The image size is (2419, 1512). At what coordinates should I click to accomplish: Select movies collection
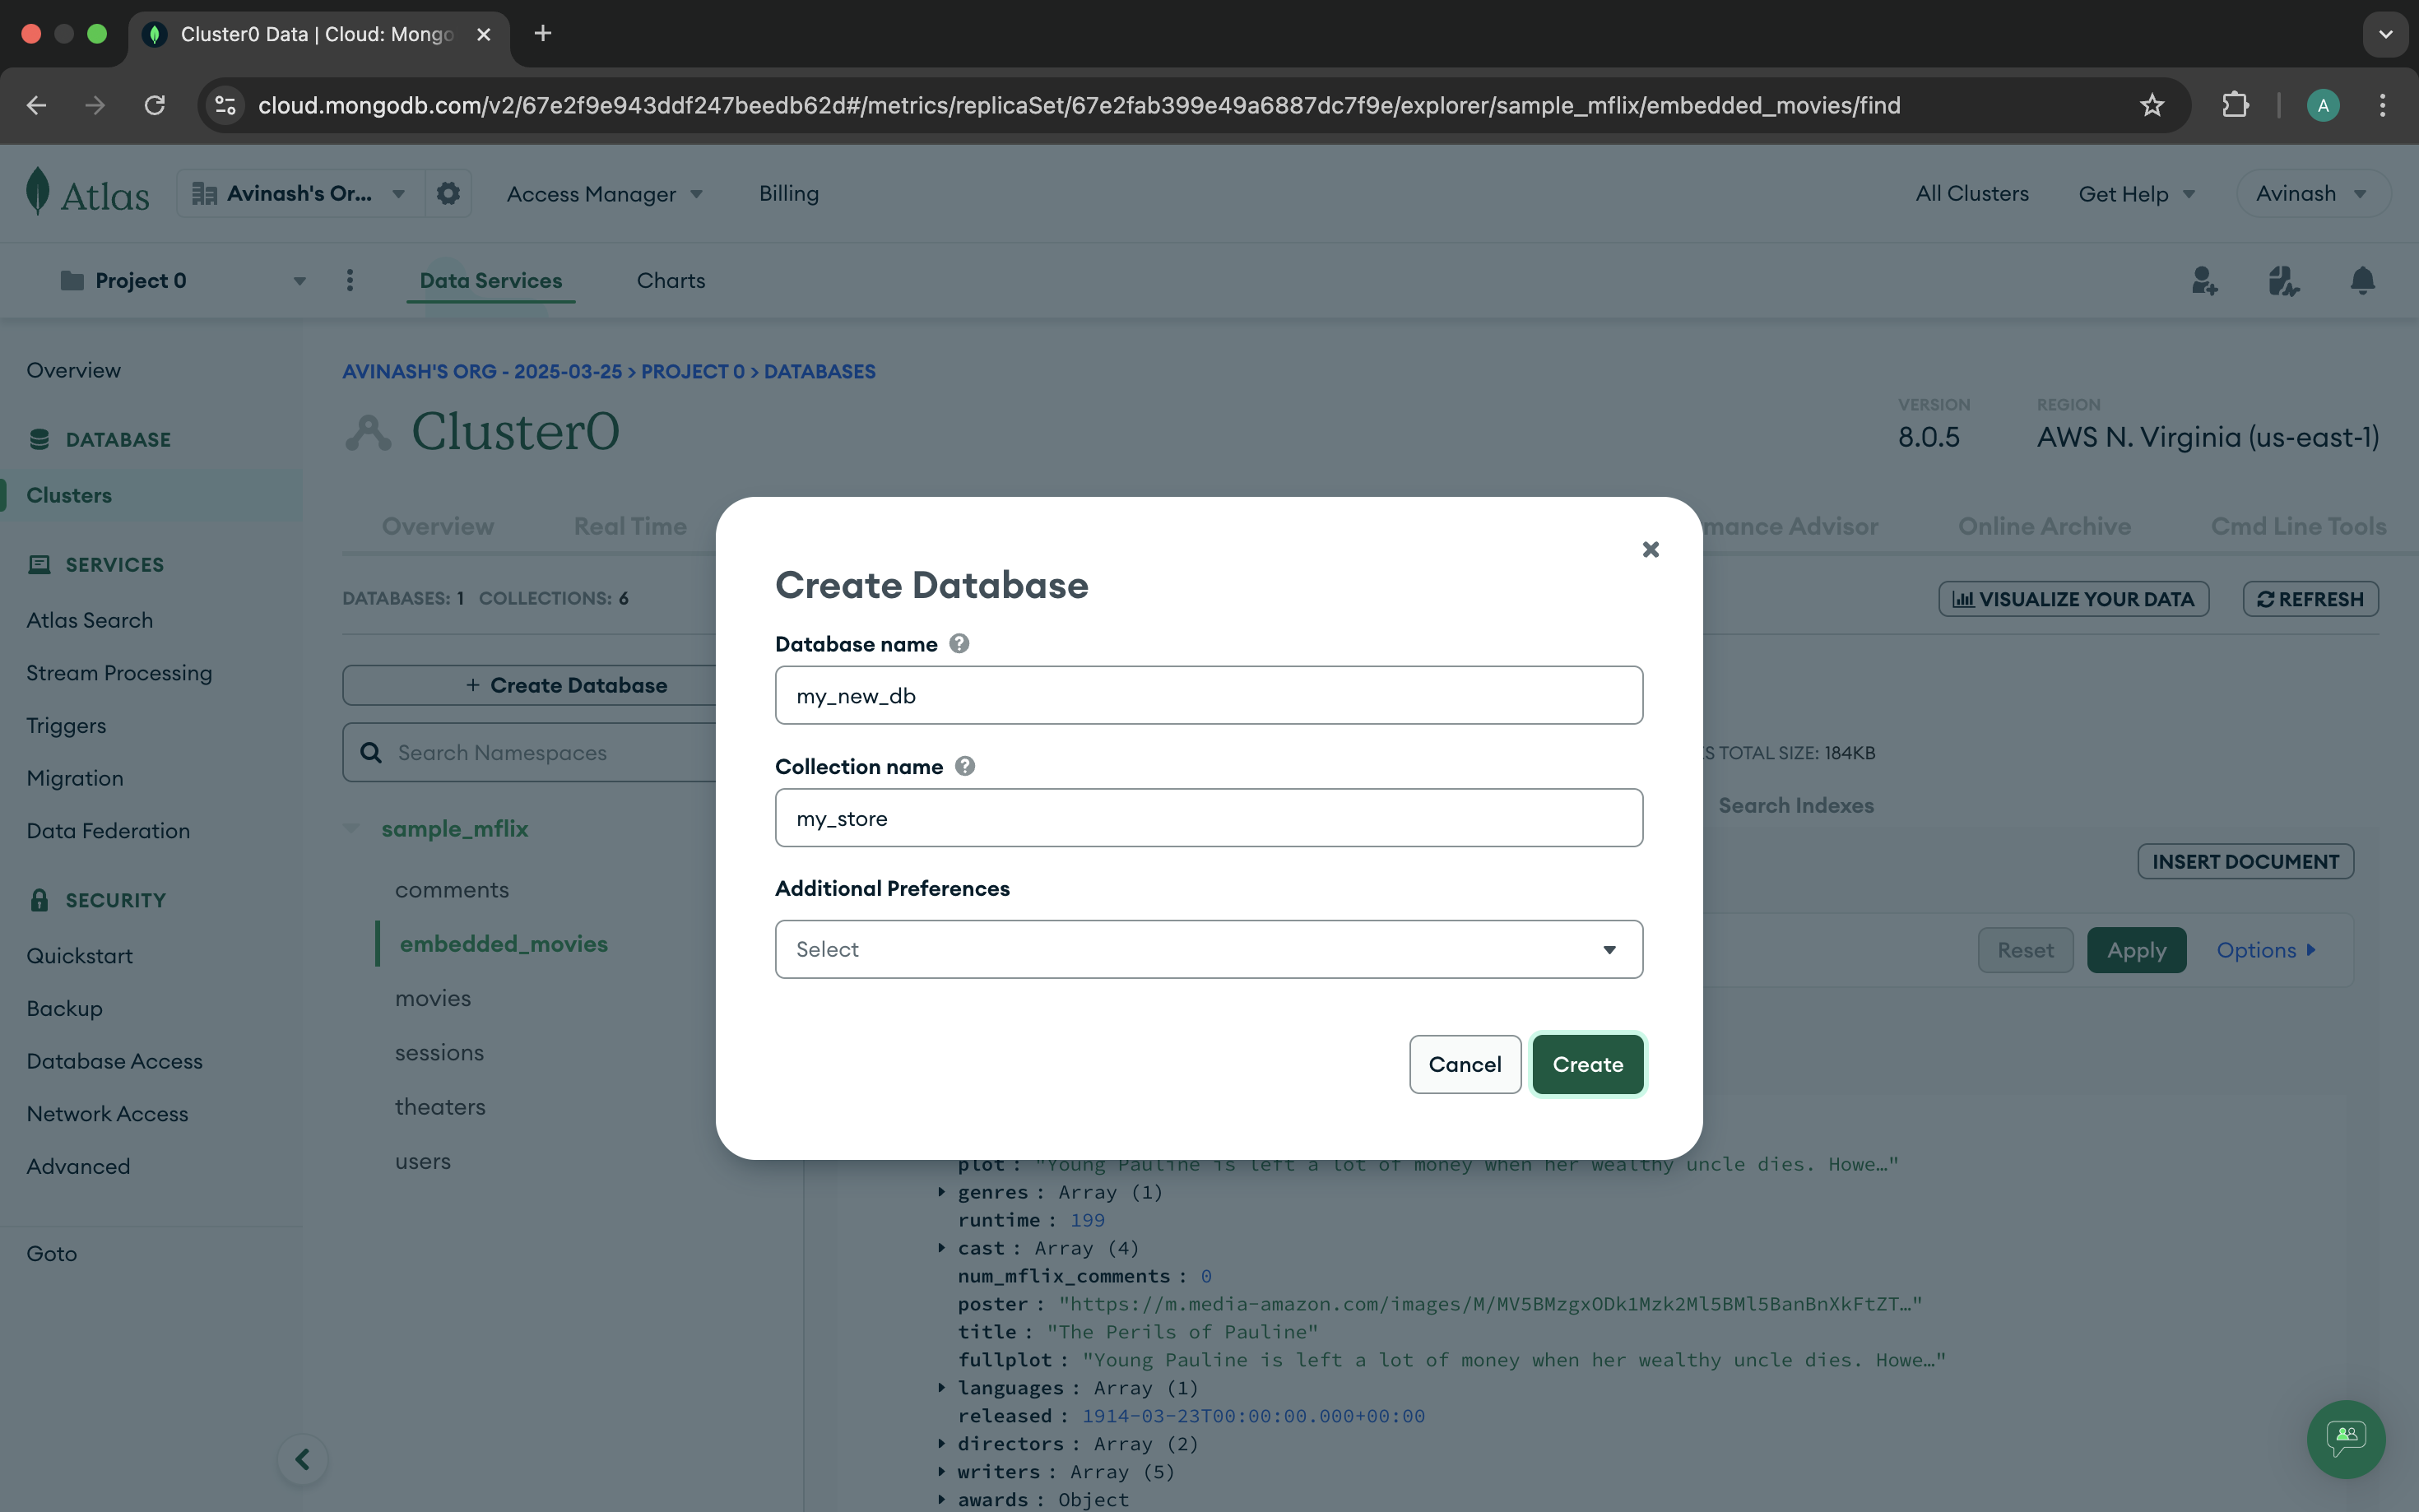[x=433, y=998]
